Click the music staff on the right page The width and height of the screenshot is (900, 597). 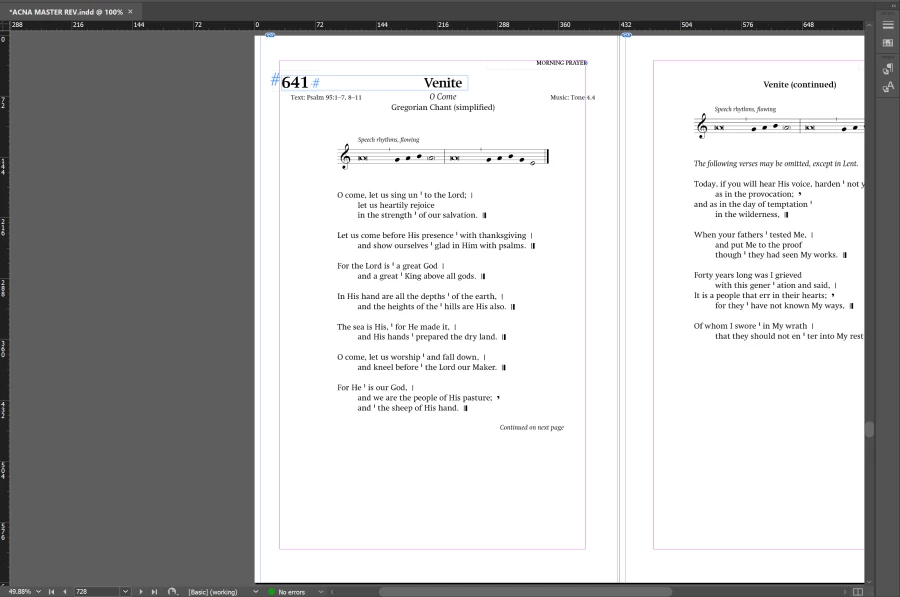779,126
